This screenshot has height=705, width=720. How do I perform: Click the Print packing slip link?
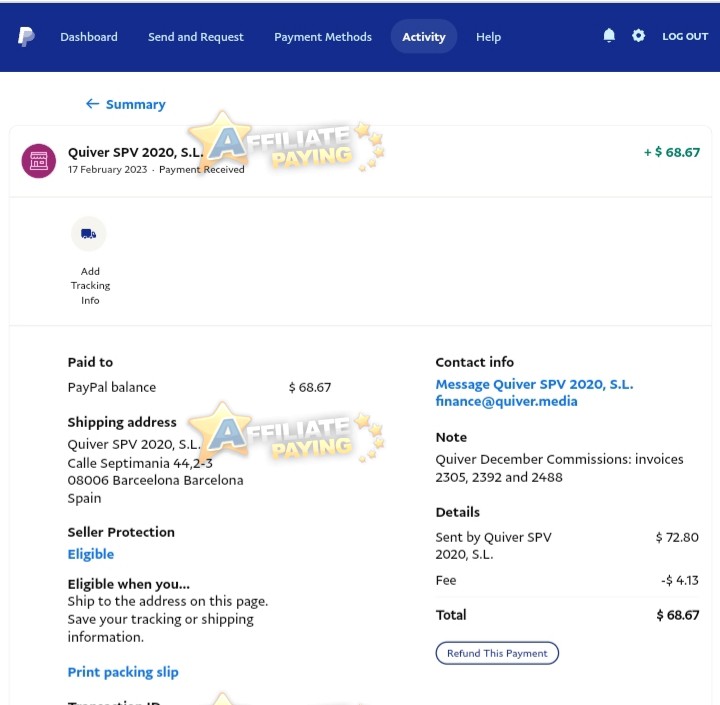pos(123,672)
